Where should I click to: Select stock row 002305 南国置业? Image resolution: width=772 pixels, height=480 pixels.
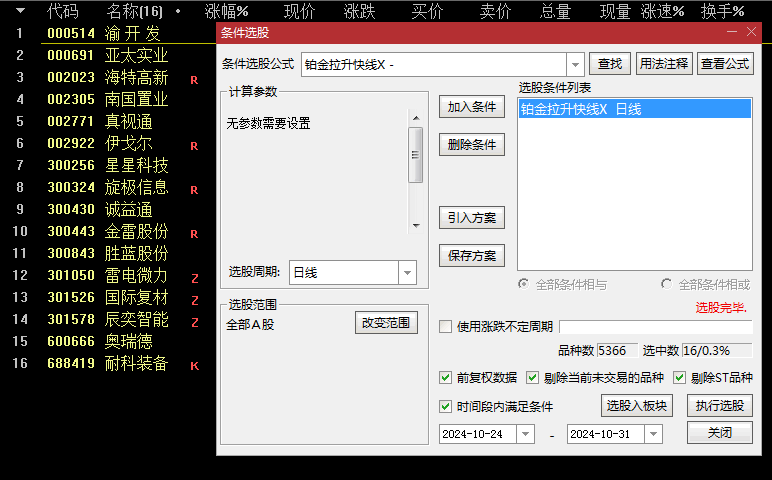pos(108,99)
